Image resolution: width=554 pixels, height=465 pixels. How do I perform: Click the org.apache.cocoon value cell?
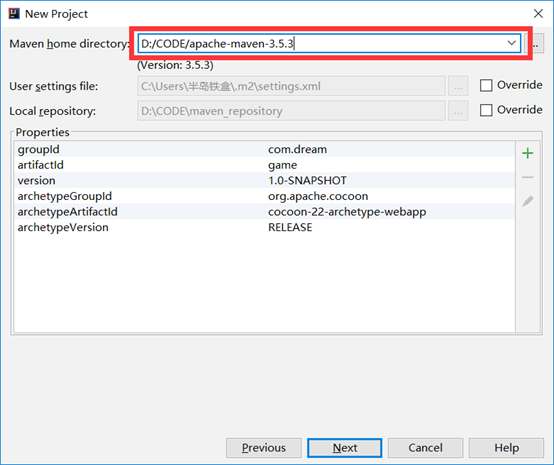coord(318,196)
